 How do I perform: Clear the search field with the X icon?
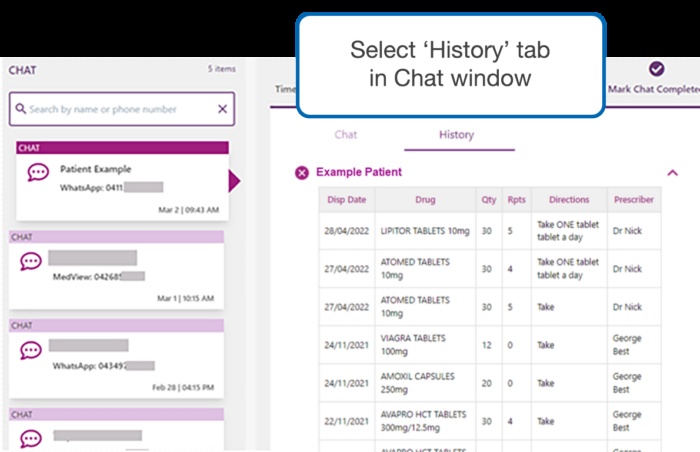(222, 109)
